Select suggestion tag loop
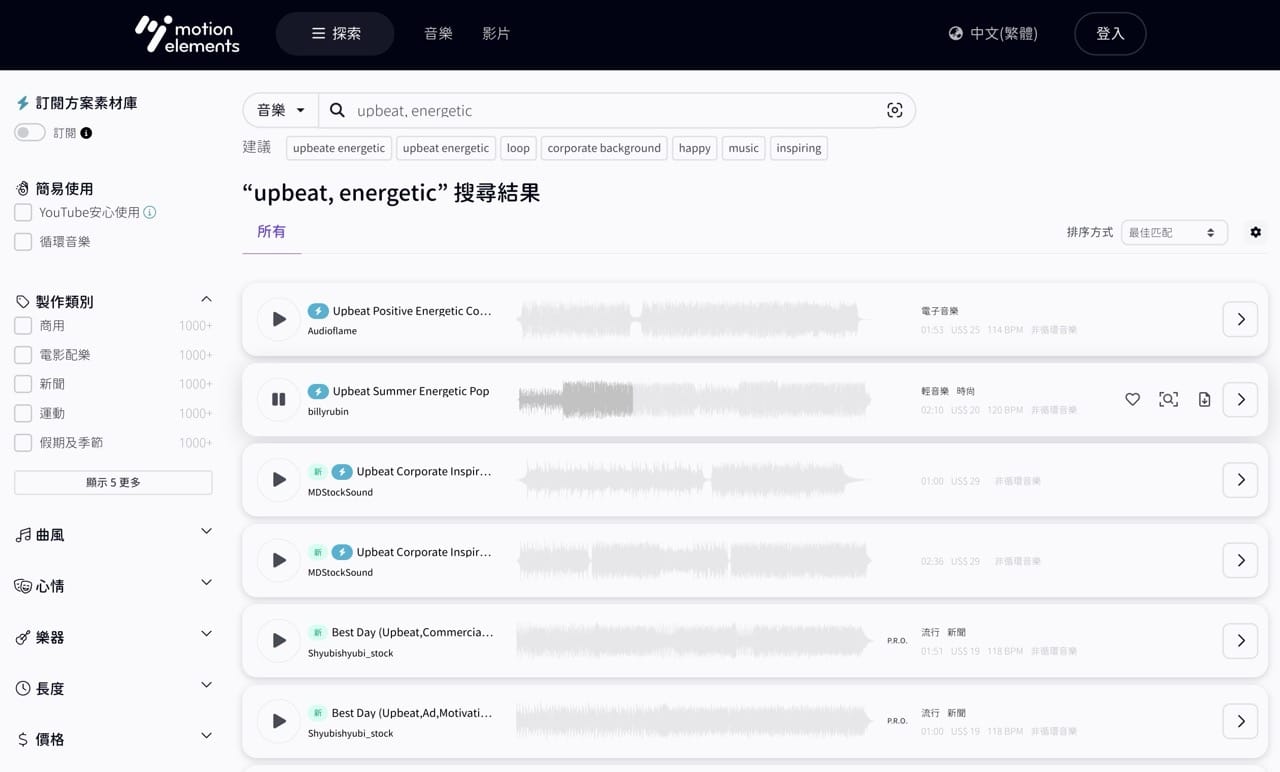Viewport: 1280px width, 772px height. coord(518,148)
